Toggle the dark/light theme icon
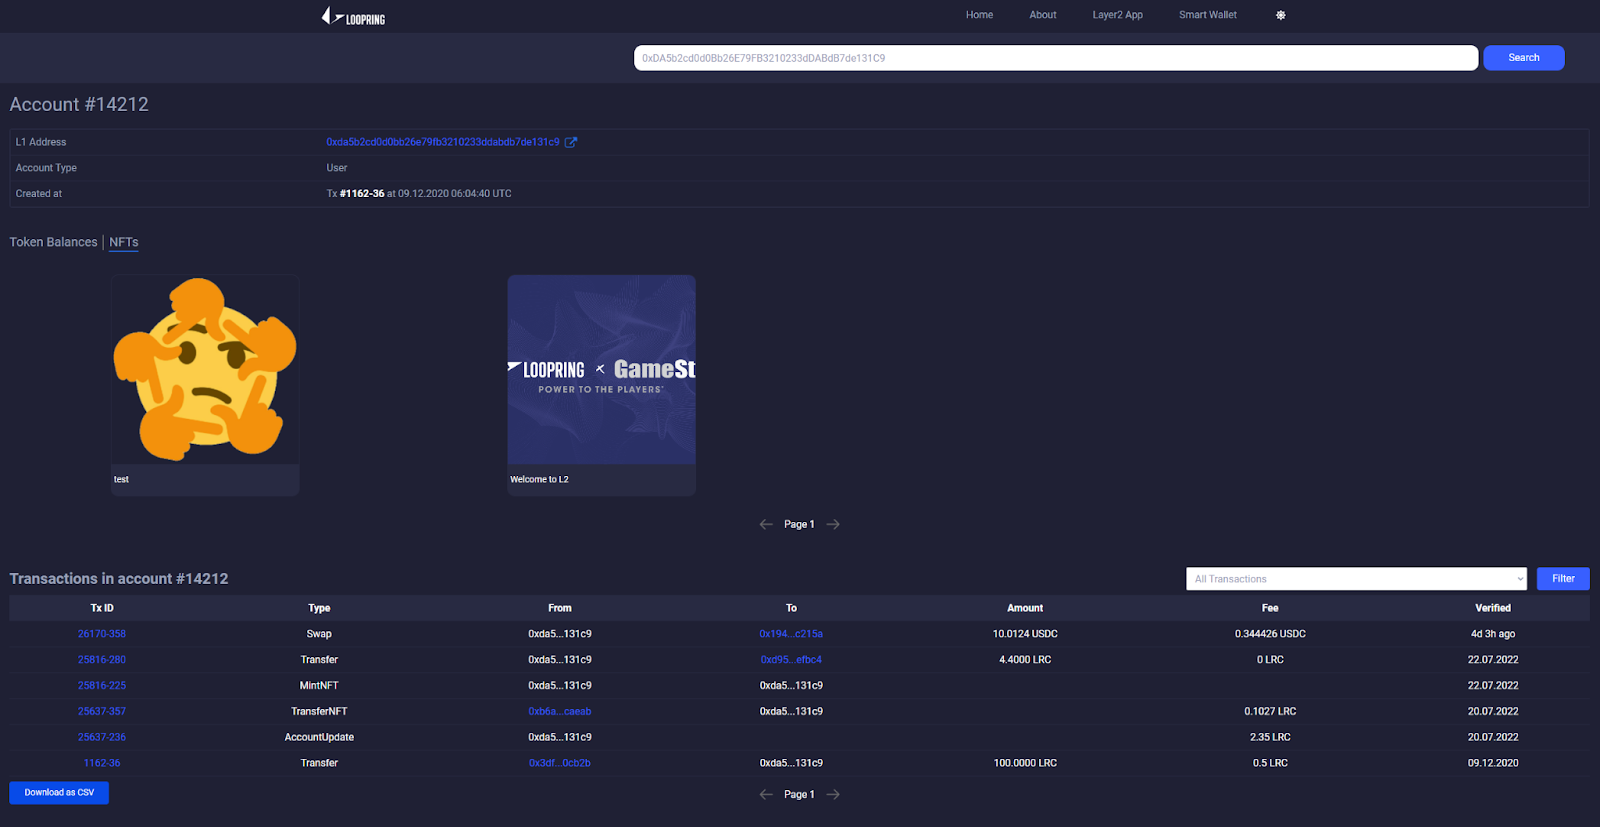The width and height of the screenshot is (1600, 827). (x=1280, y=15)
